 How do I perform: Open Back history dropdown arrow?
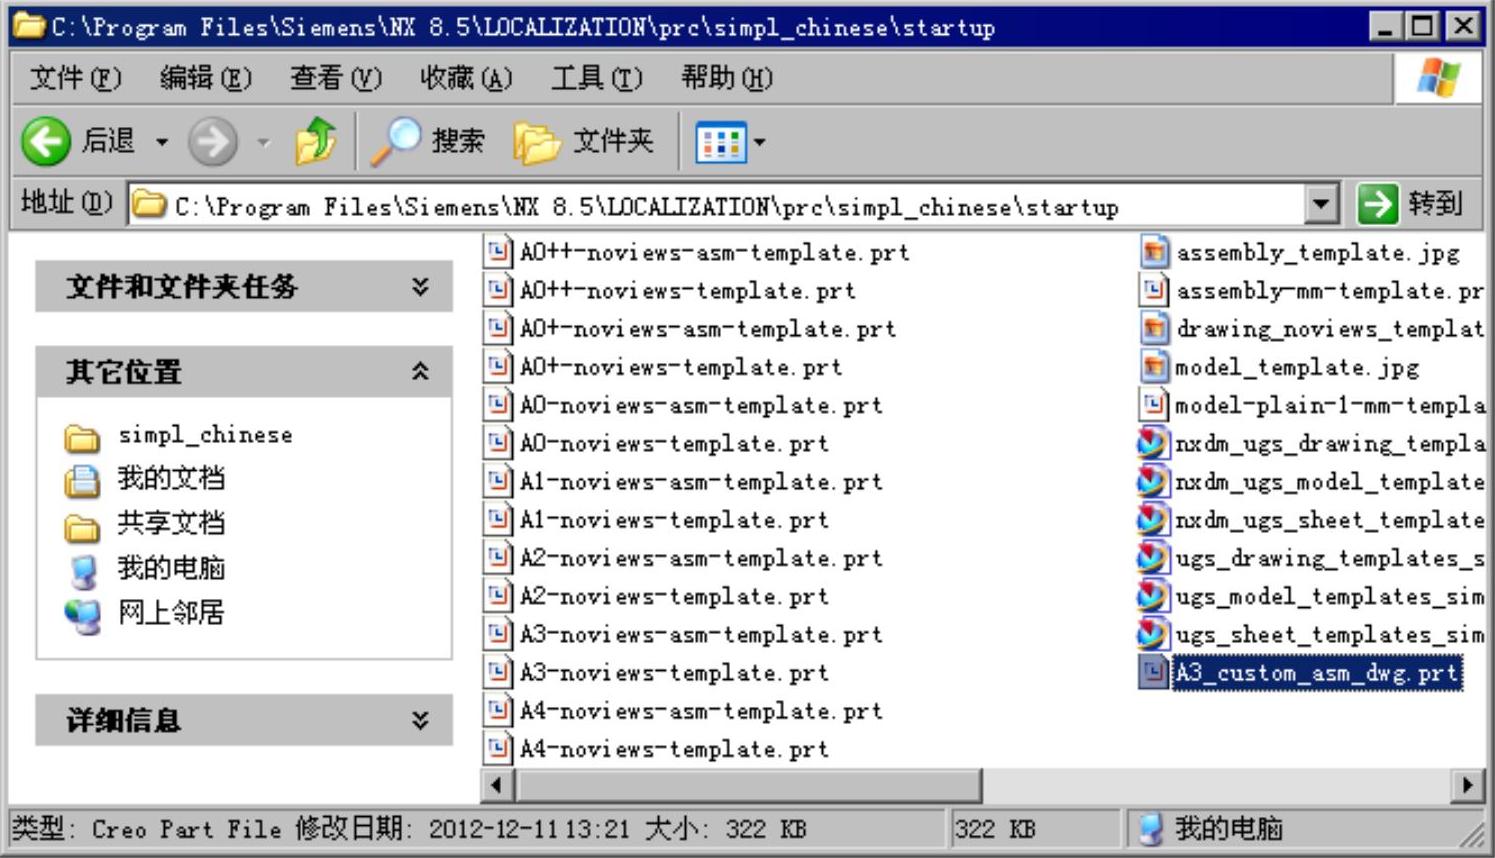pos(161,142)
